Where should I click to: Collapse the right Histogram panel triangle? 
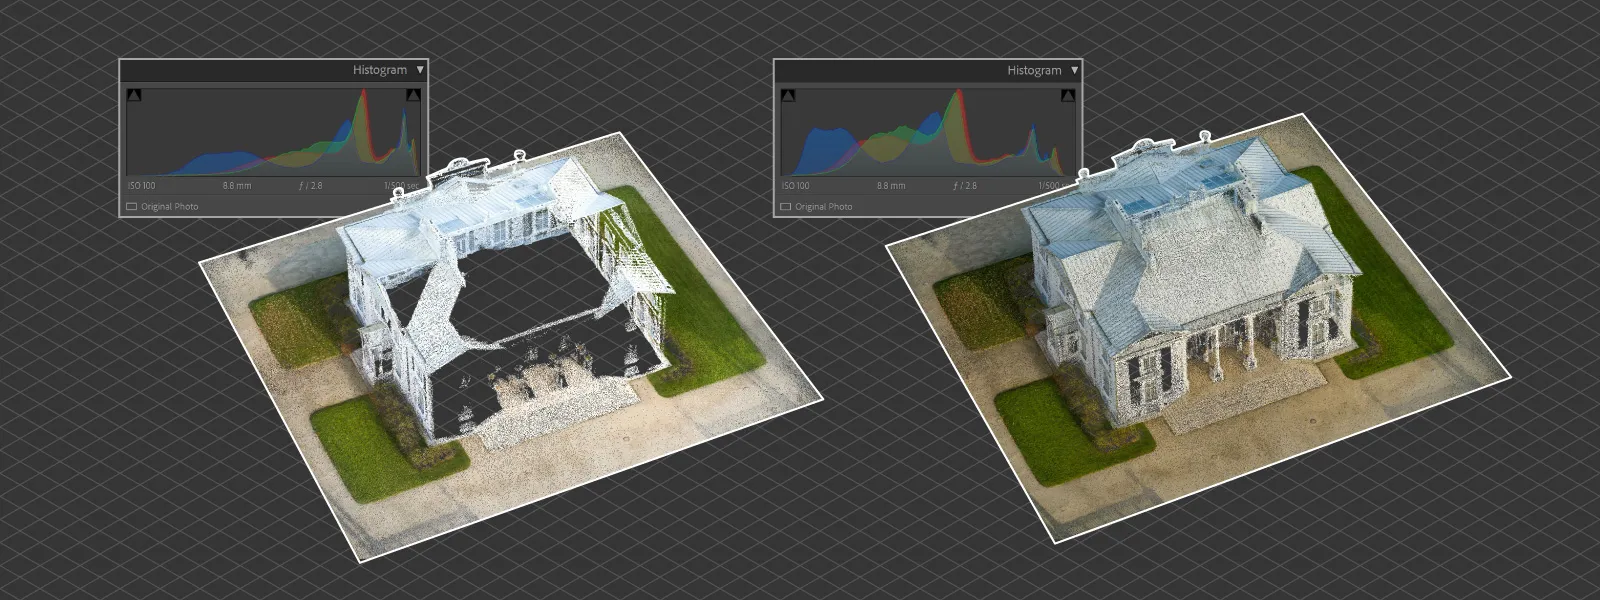coord(1075,70)
